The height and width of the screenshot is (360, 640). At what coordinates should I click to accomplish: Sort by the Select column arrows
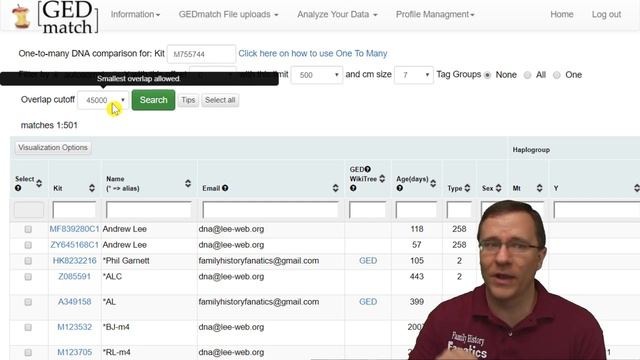[39, 183]
